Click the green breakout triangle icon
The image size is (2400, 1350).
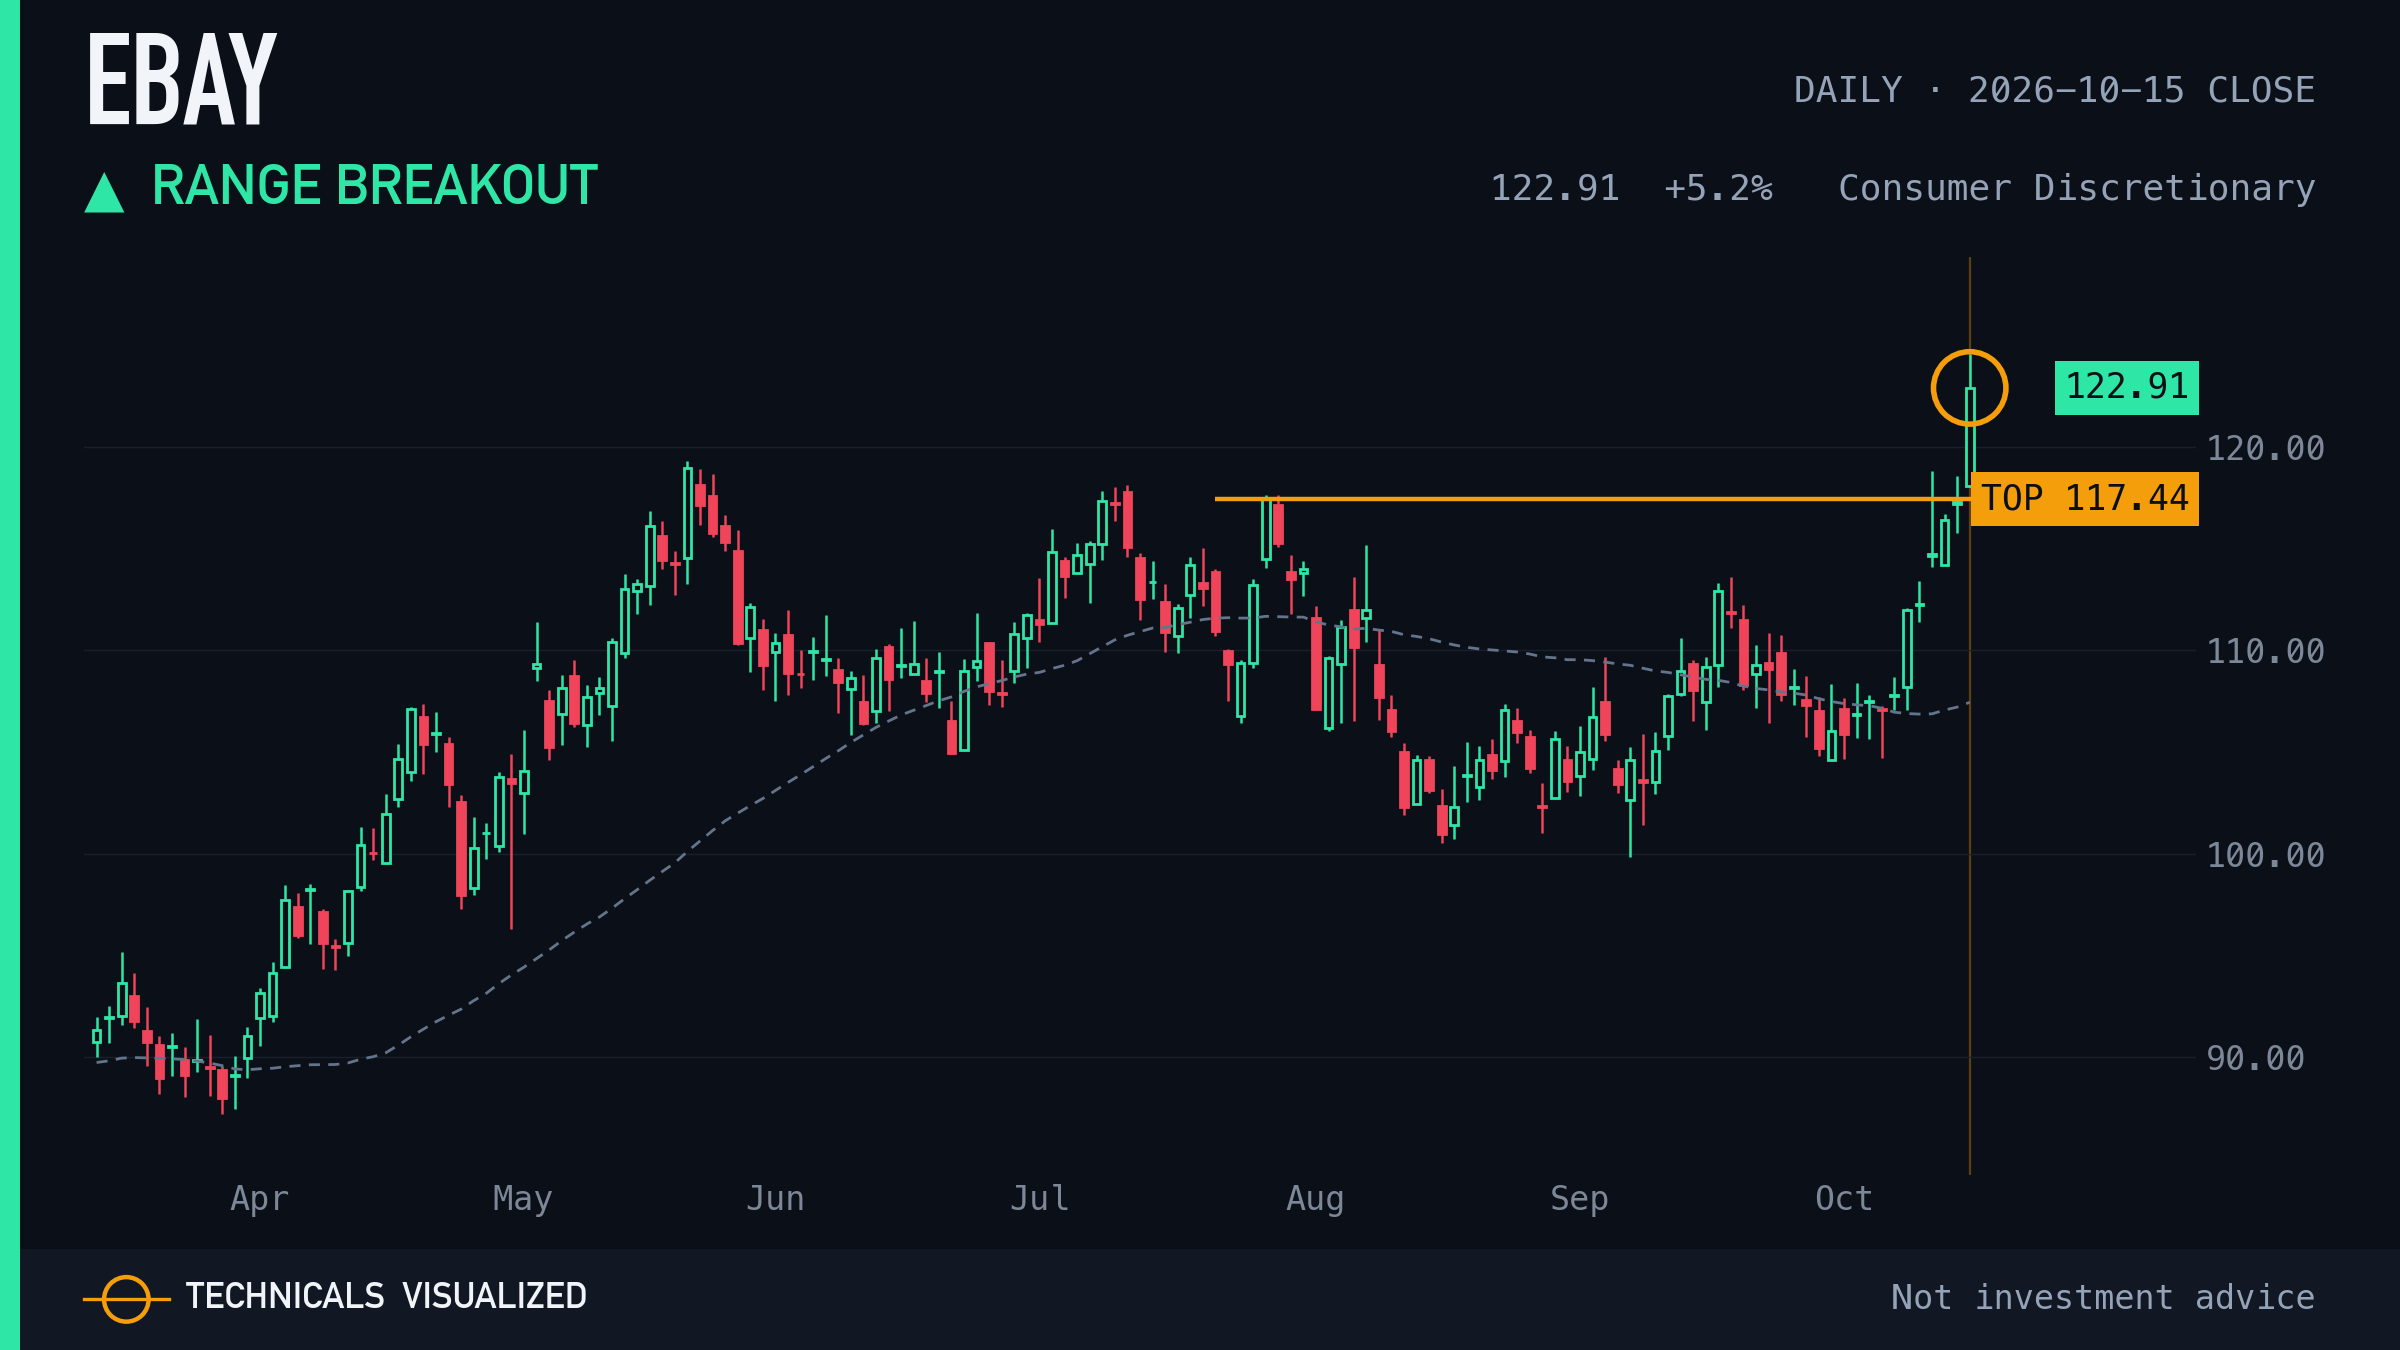[x=104, y=192]
